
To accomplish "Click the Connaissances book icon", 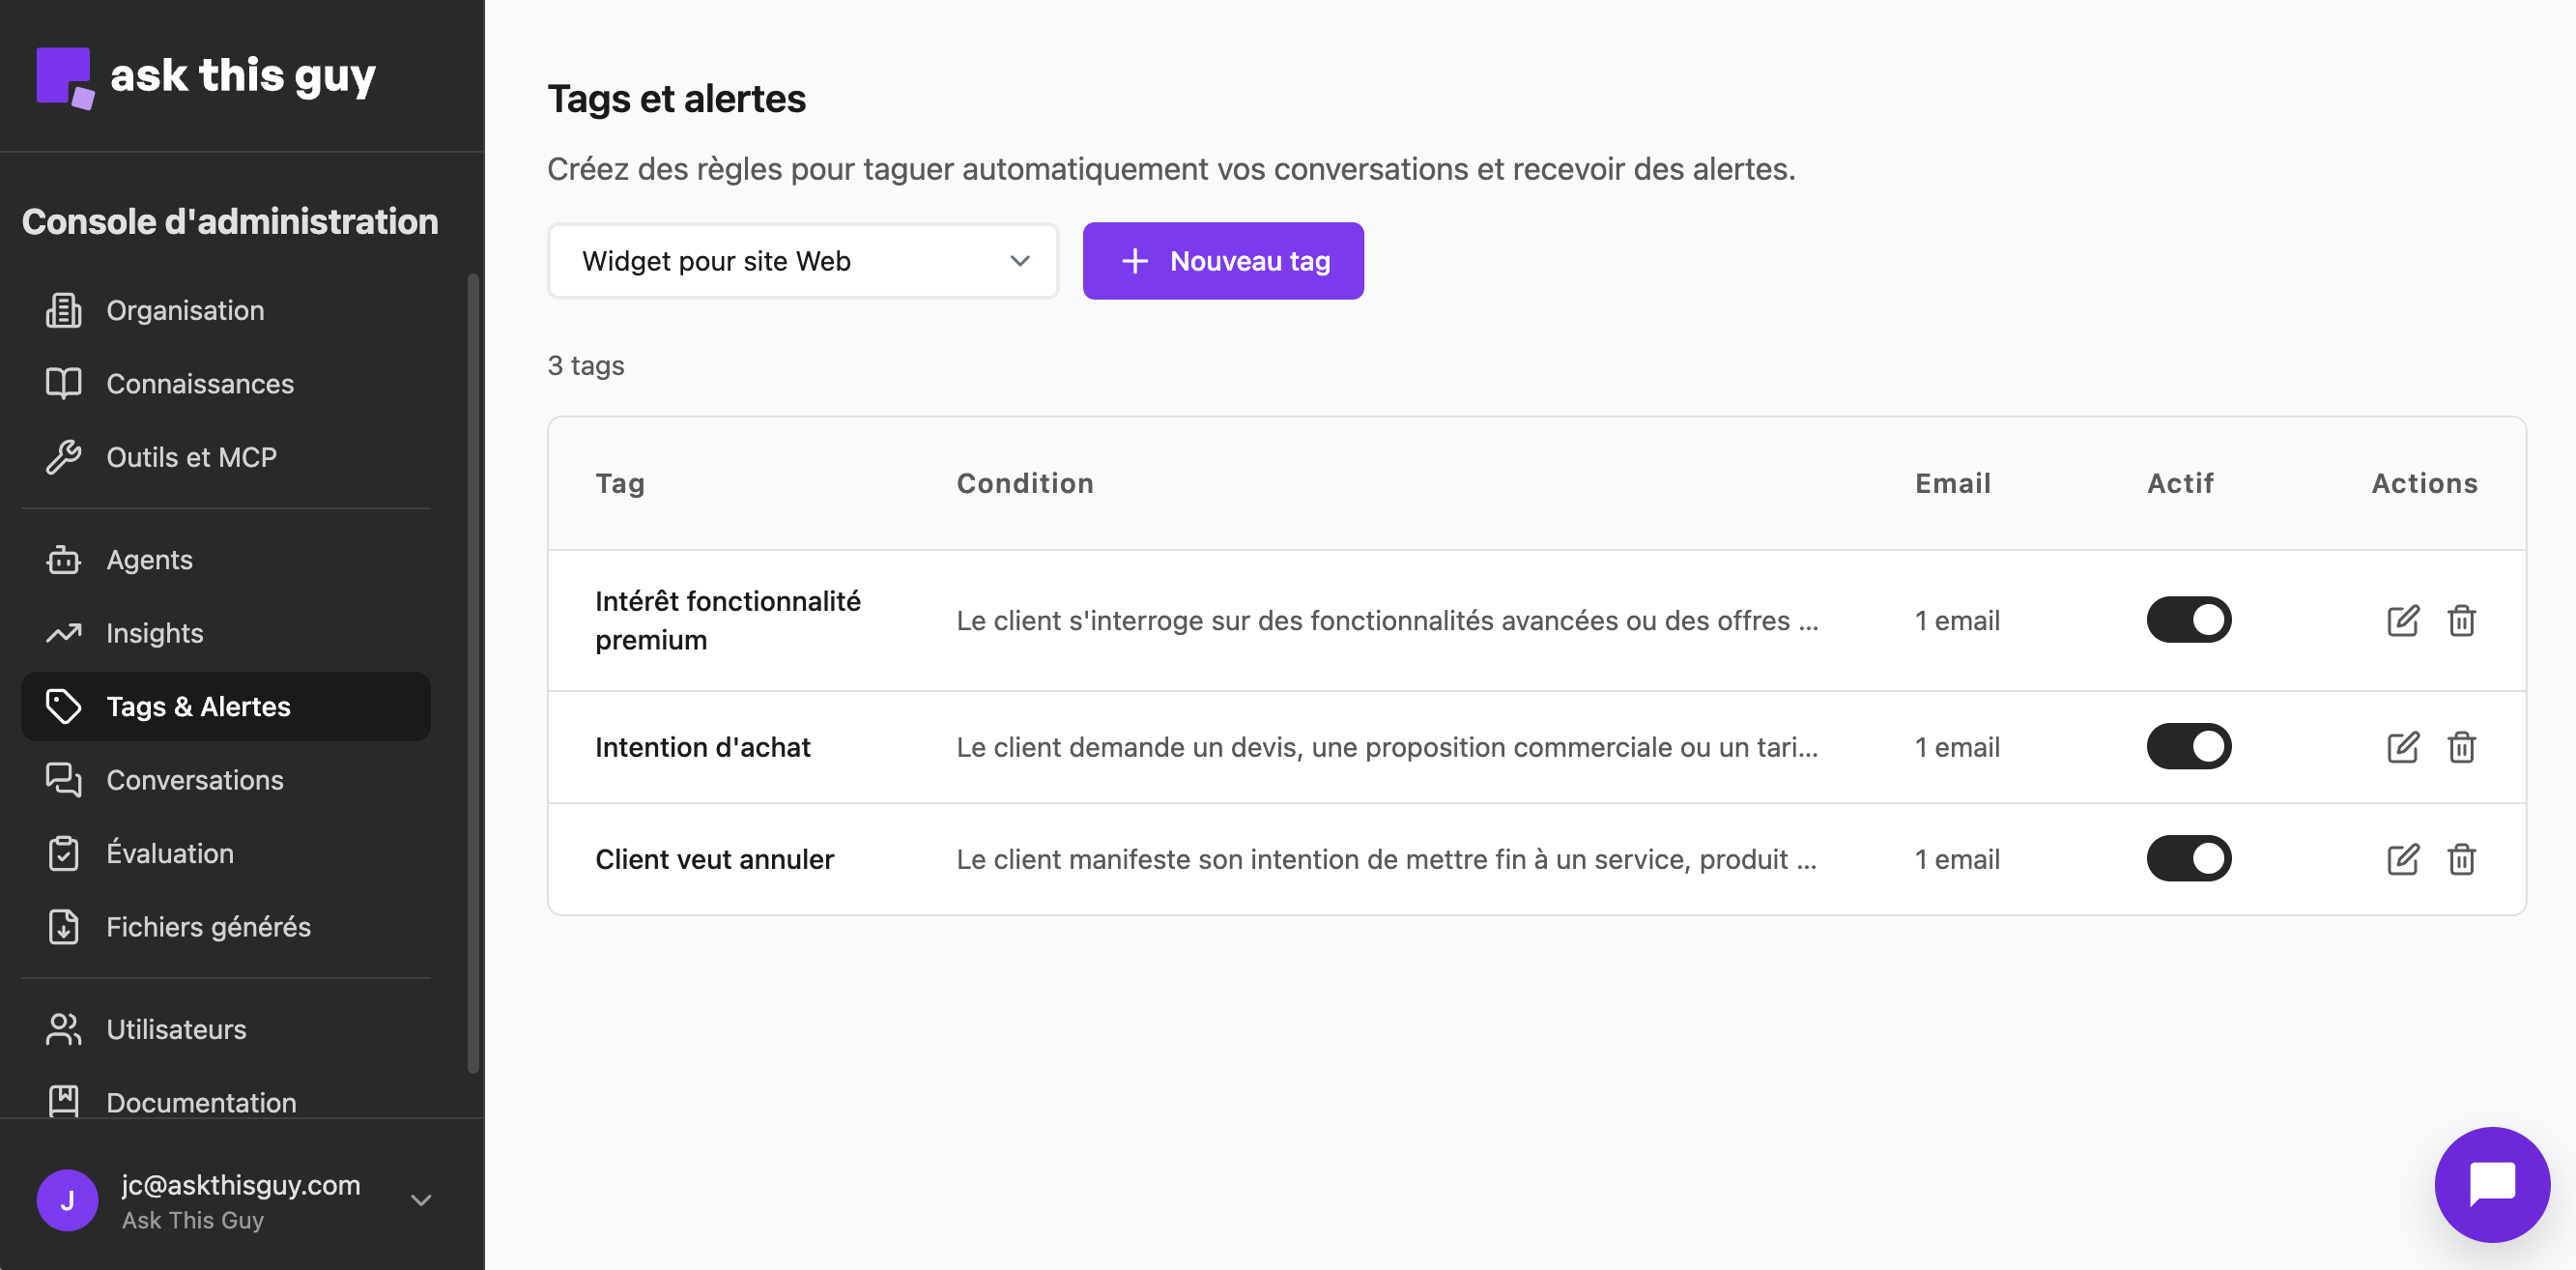I will point(63,383).
